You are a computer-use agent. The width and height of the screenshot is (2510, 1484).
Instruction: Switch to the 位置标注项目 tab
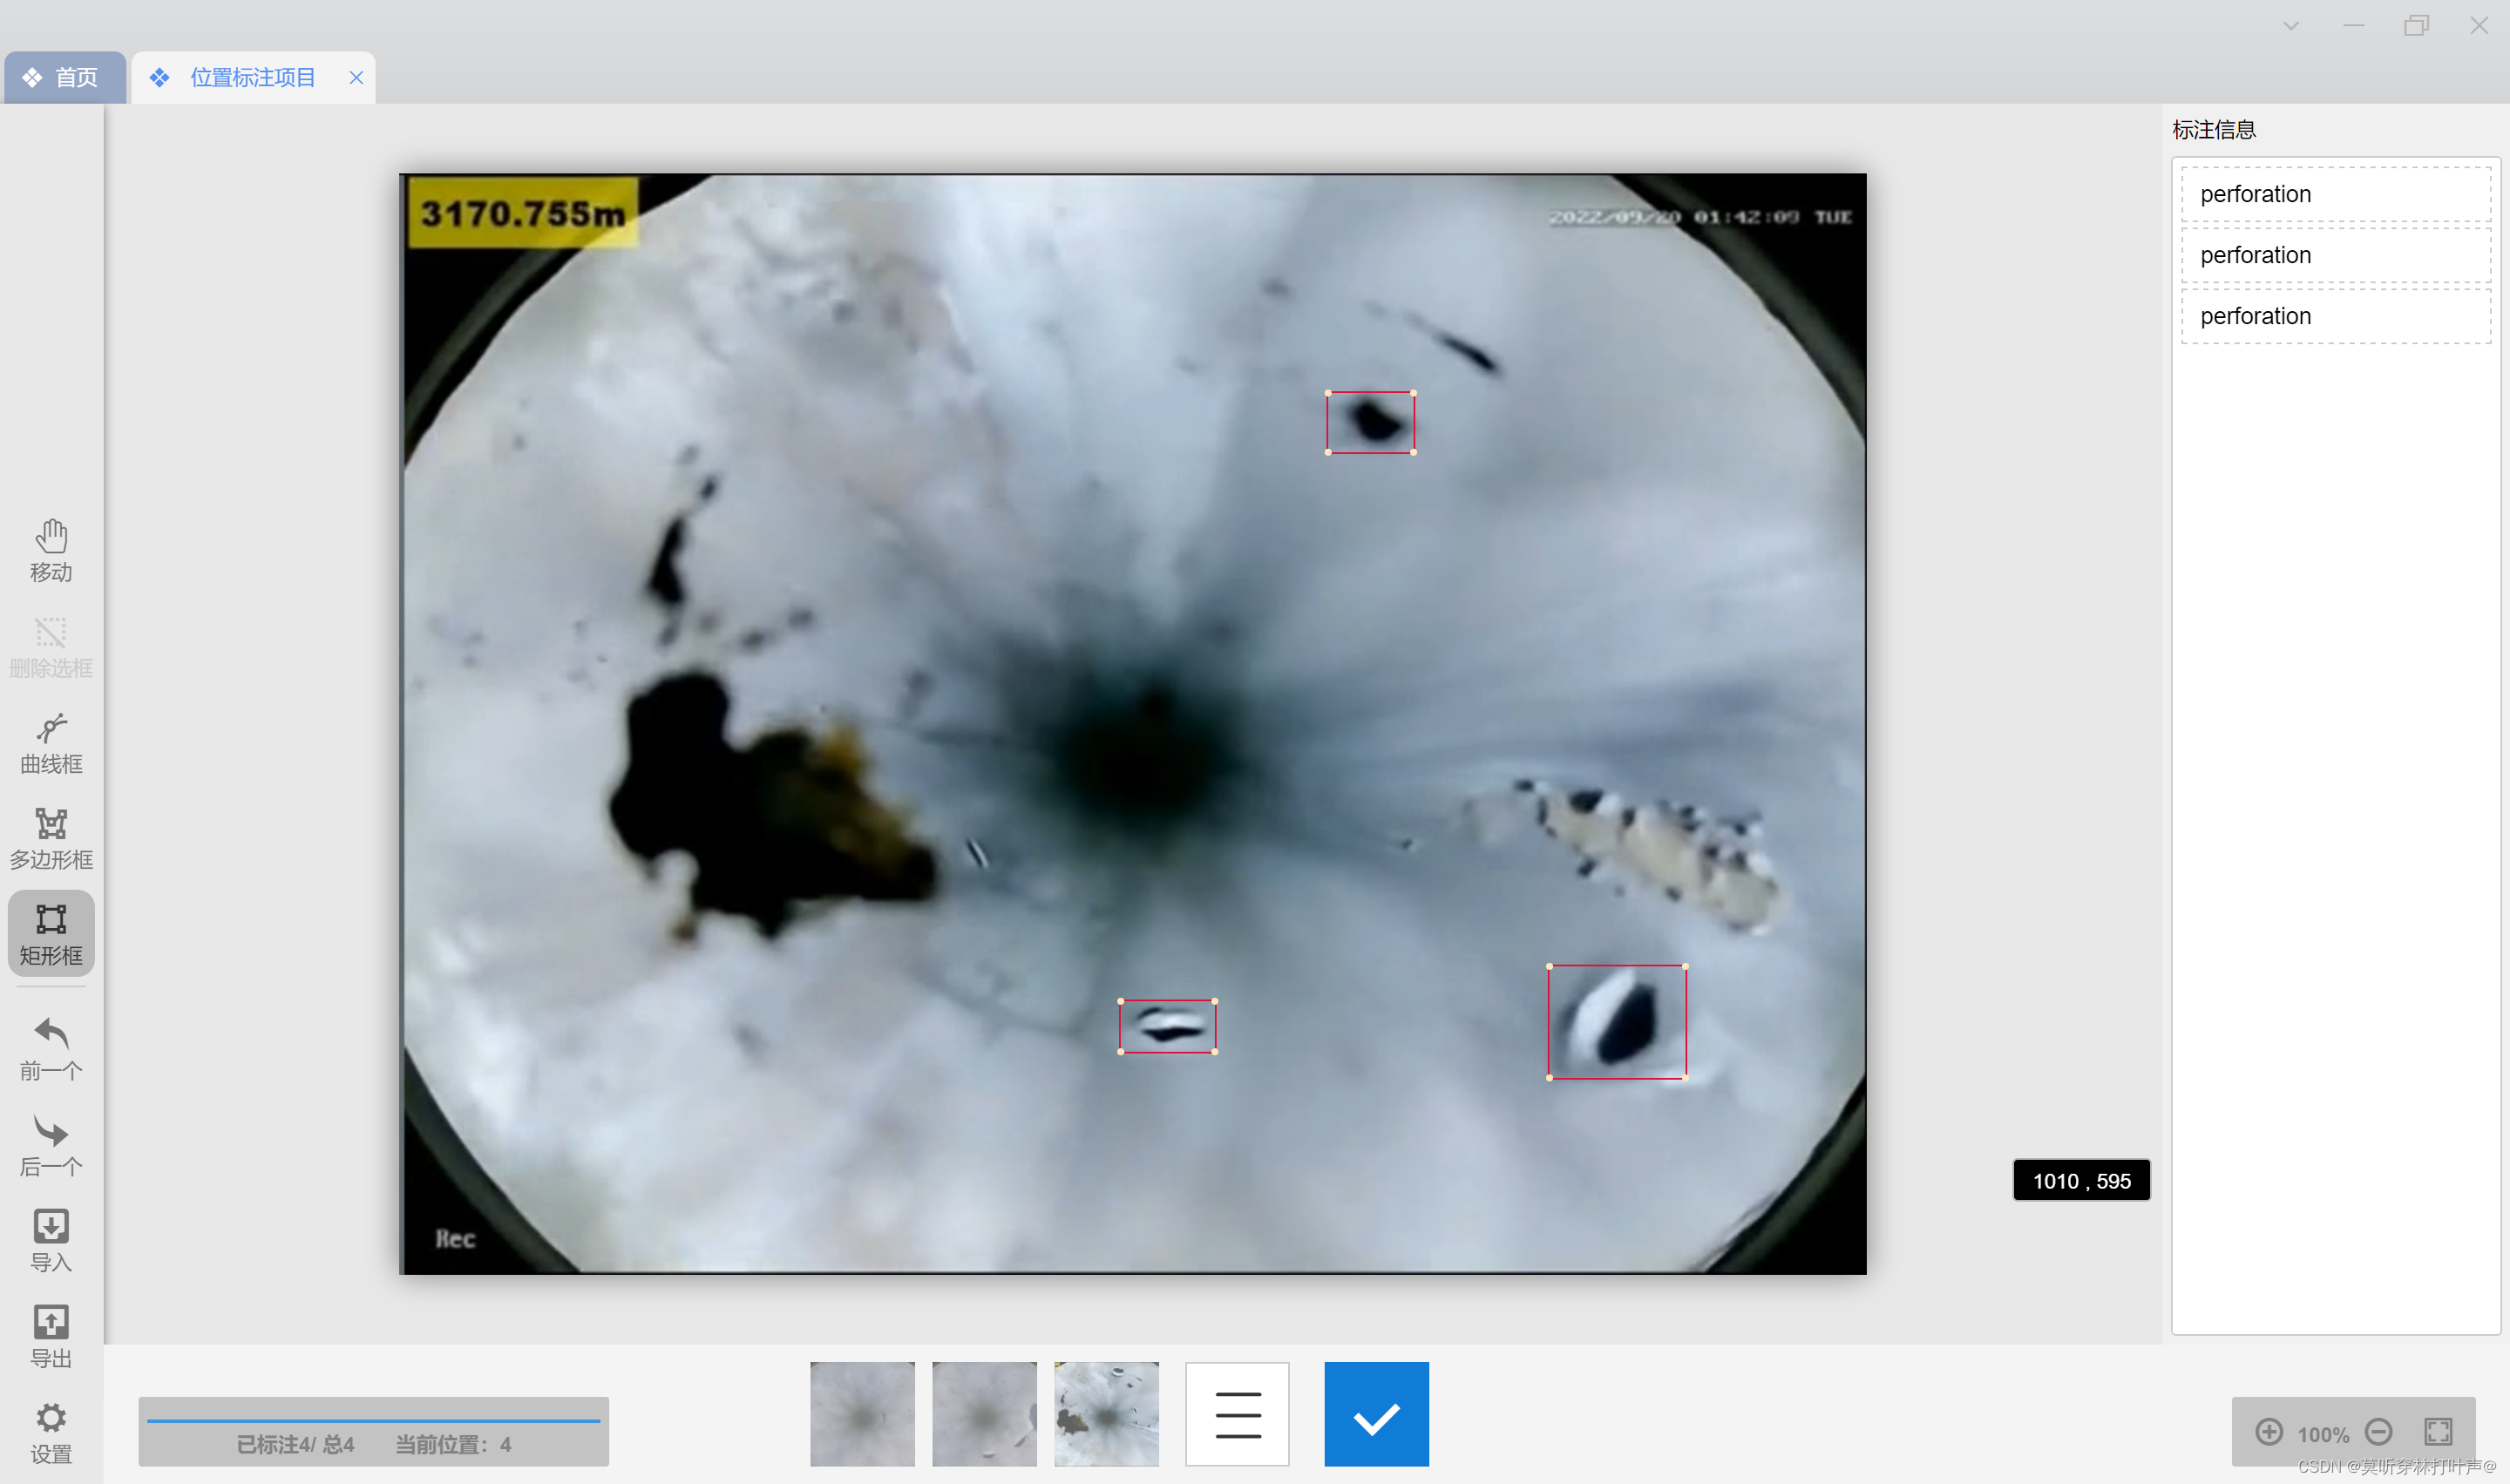[252, 77]
